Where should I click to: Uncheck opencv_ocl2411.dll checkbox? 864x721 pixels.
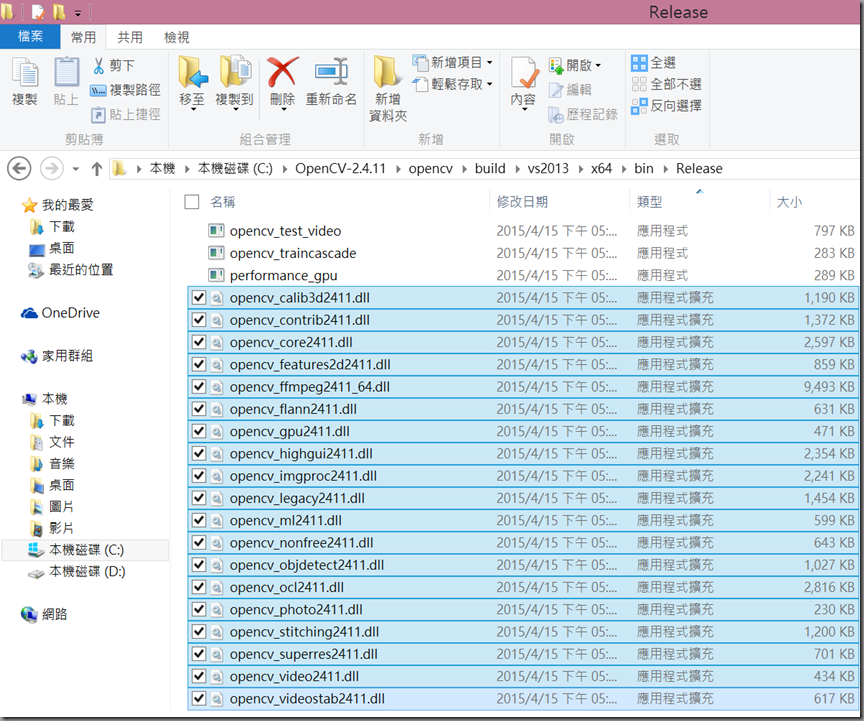198,587
